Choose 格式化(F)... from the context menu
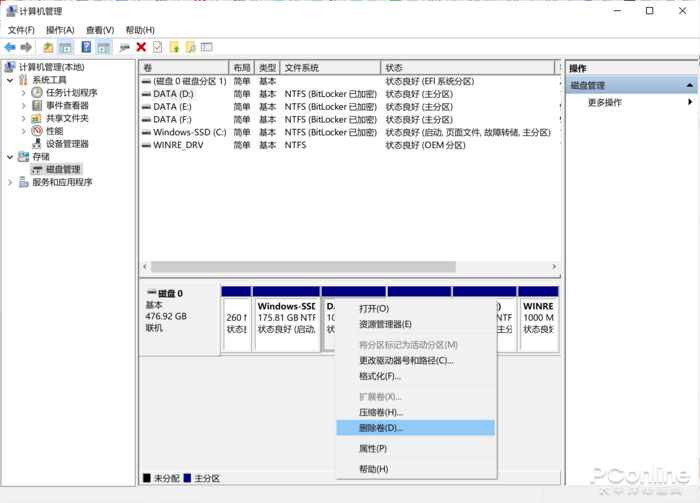This screenshot has width=700, height=503. [416, 376]
